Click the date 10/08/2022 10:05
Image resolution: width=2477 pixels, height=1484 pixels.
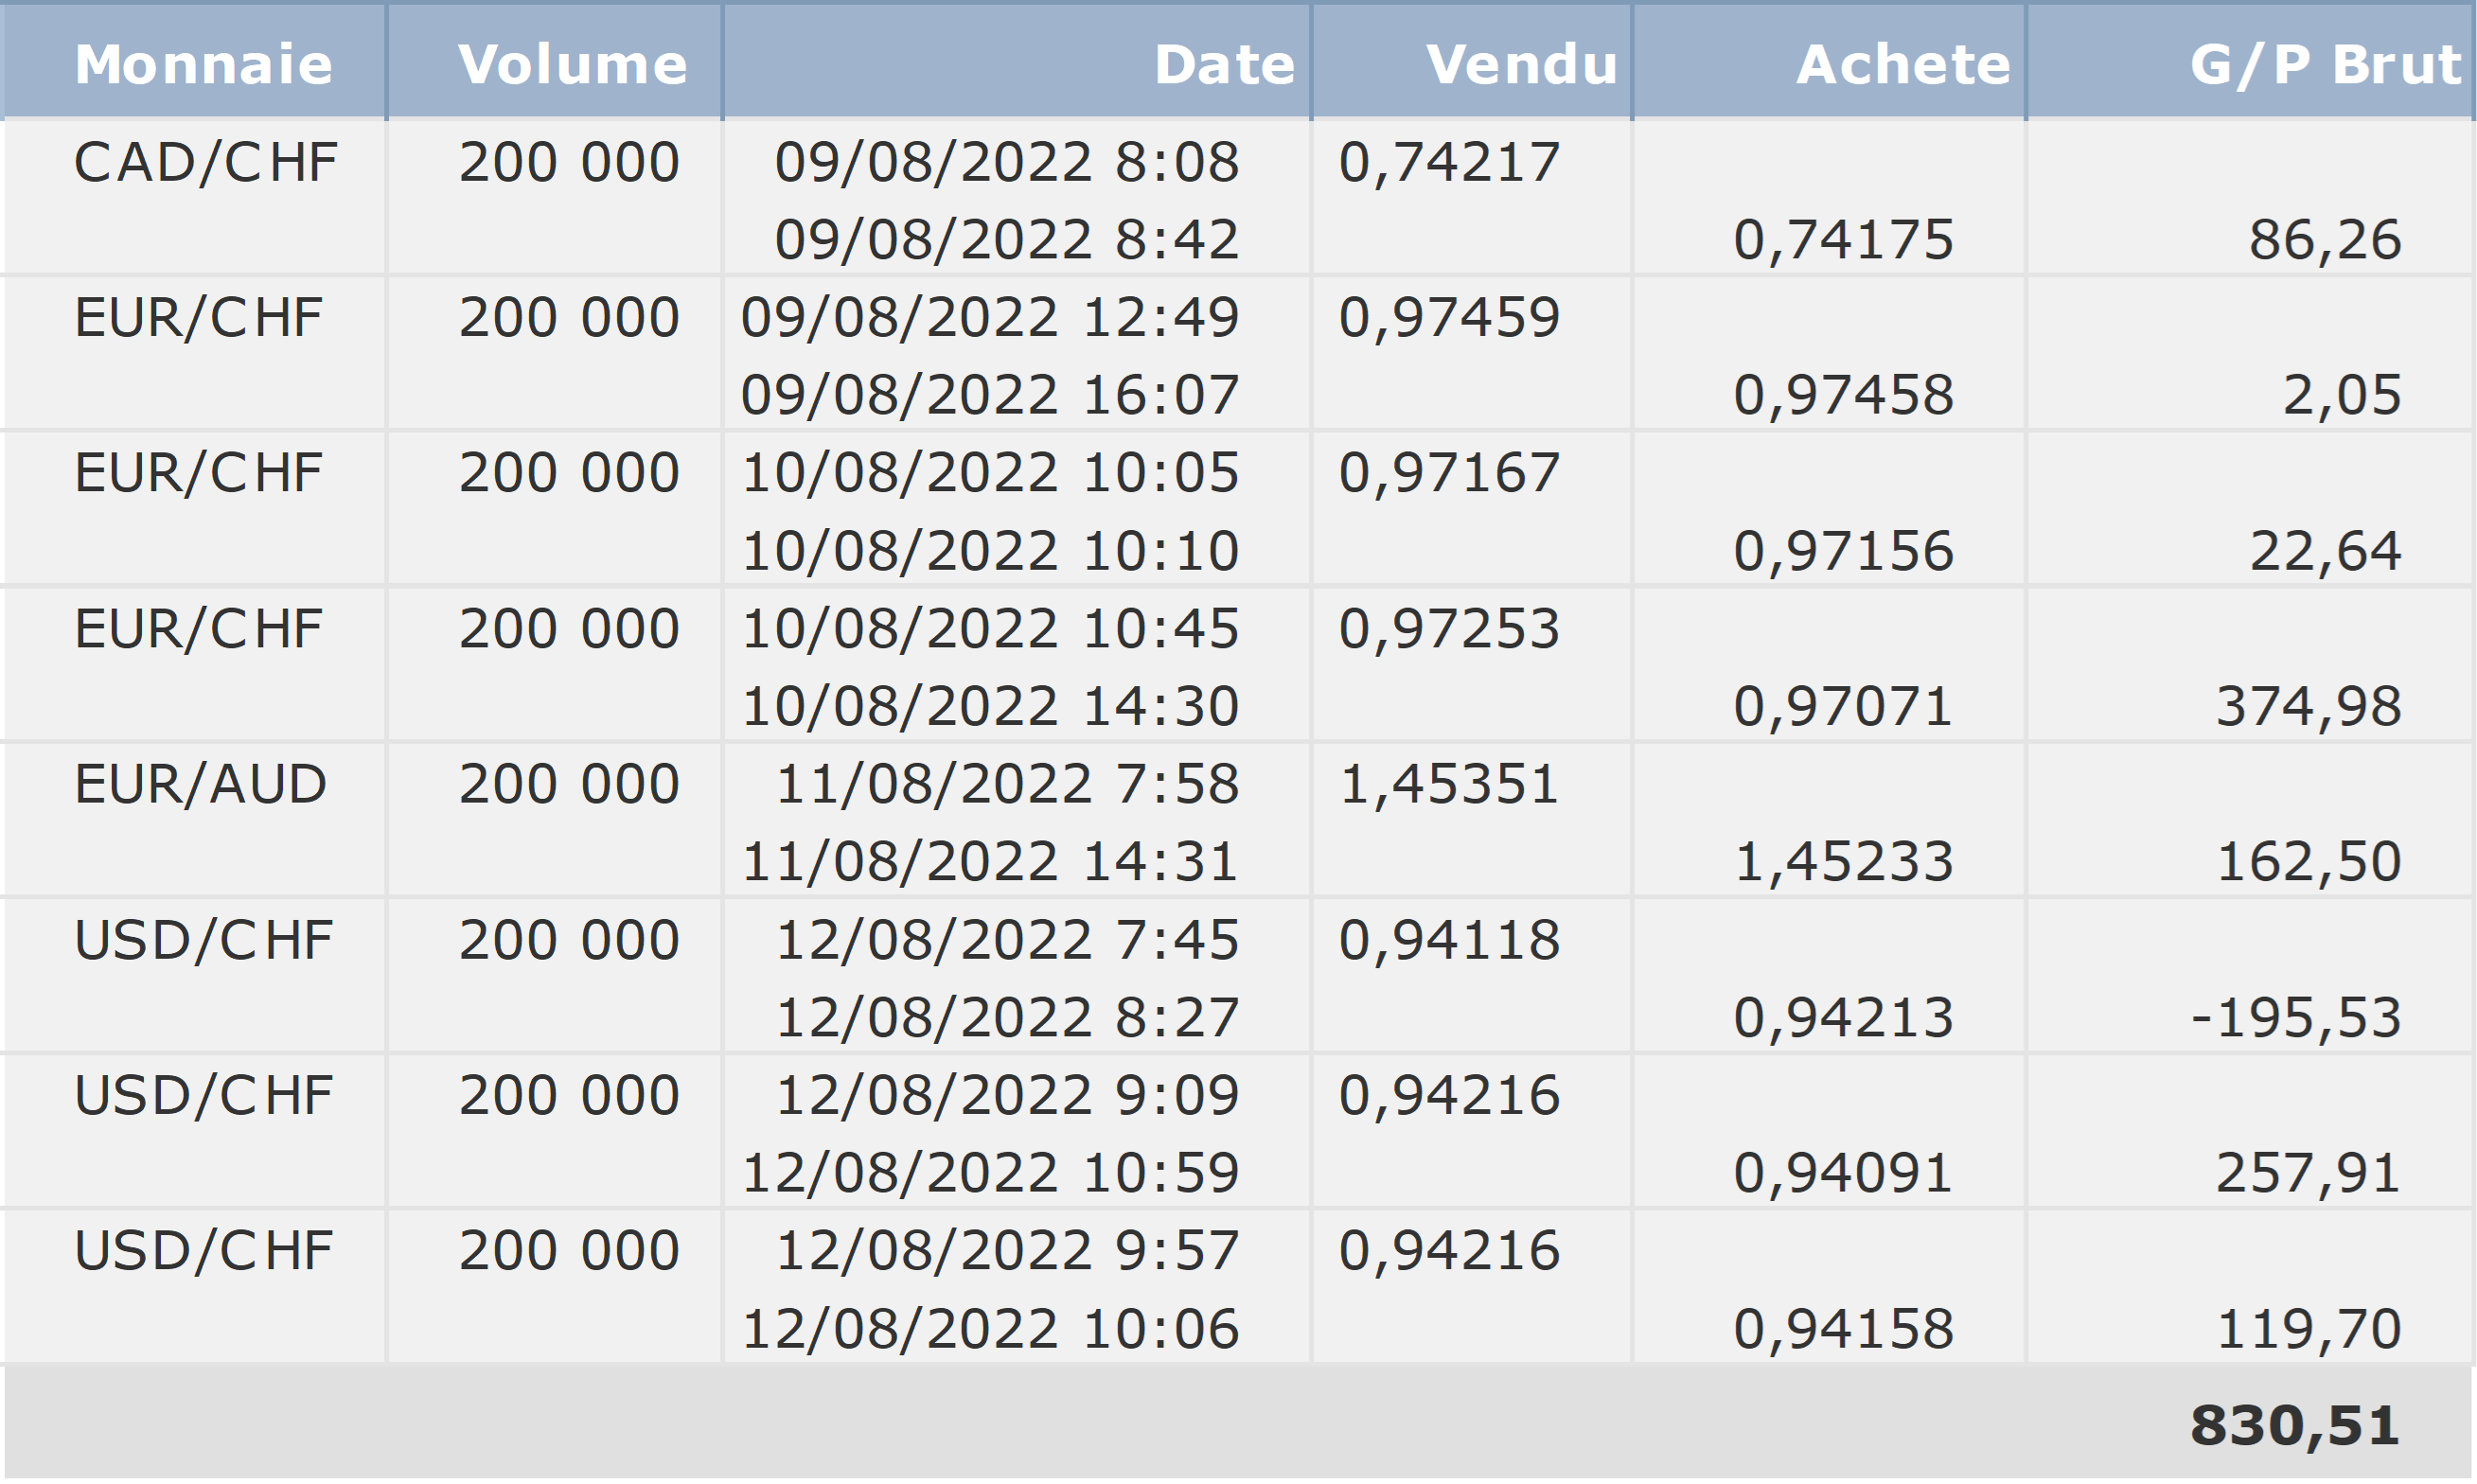(x=990, y=473)
